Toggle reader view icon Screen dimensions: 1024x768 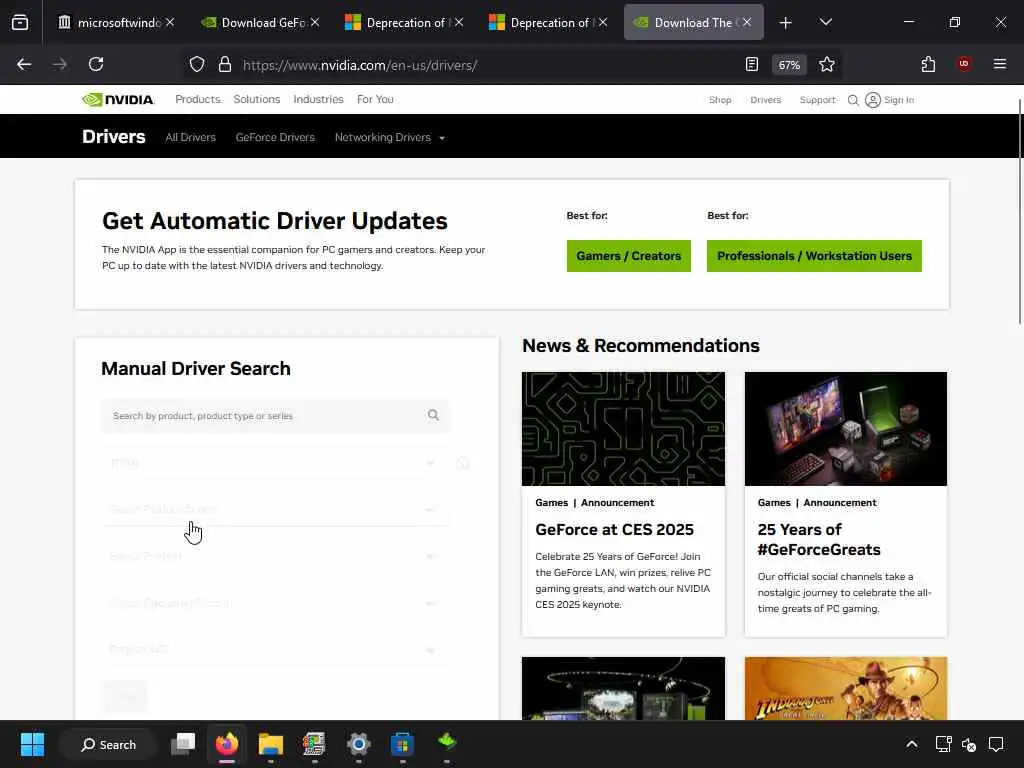pyautogui.click(x=752, y=64)
